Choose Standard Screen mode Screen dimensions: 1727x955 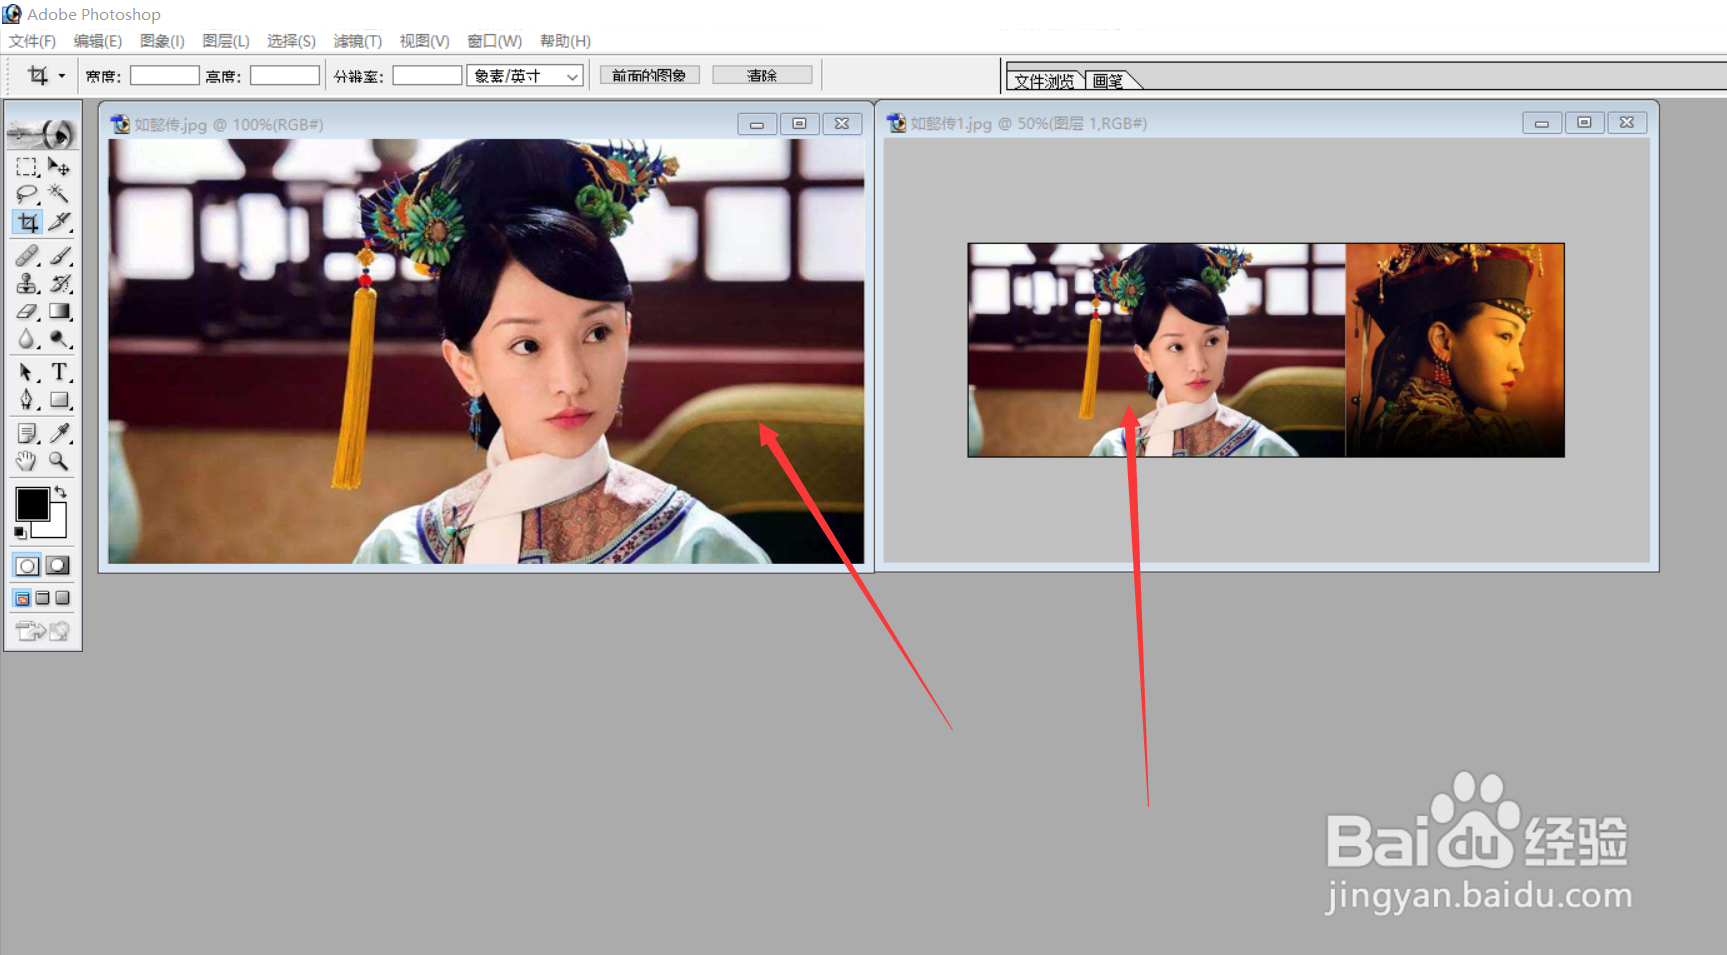(x=22, y=598)
